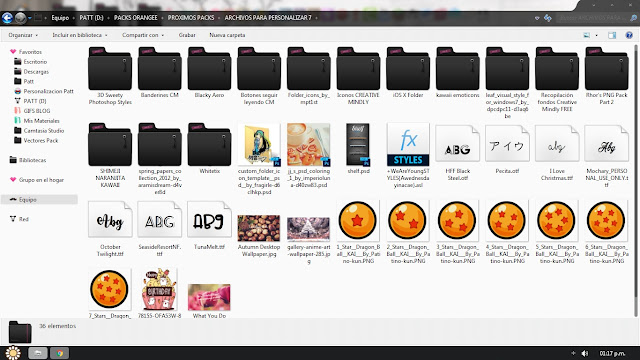Click the search field in Explorer
The image size is (640, 360).
[x=593, y=18]
